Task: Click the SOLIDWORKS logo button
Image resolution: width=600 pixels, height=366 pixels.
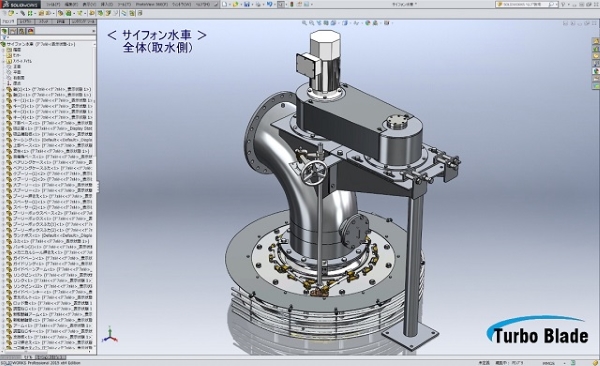Action: tap(20, 5)
